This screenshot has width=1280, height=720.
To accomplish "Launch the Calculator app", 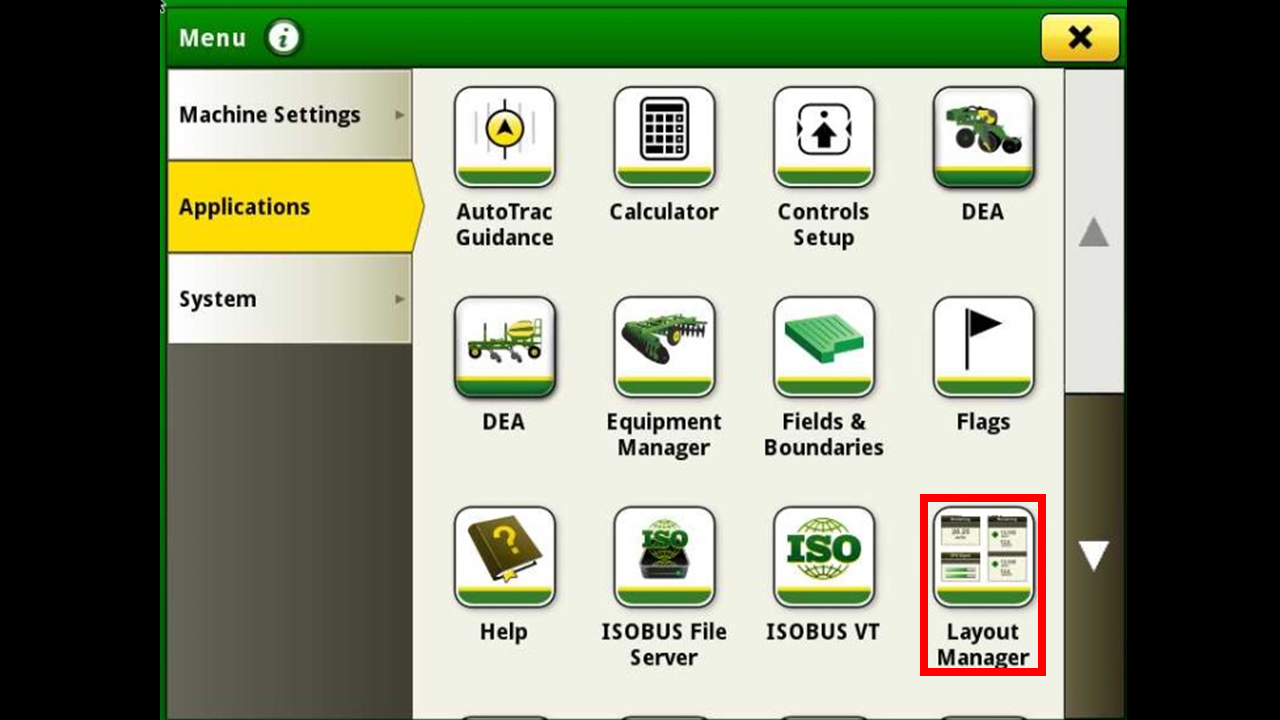I will 664,137.
